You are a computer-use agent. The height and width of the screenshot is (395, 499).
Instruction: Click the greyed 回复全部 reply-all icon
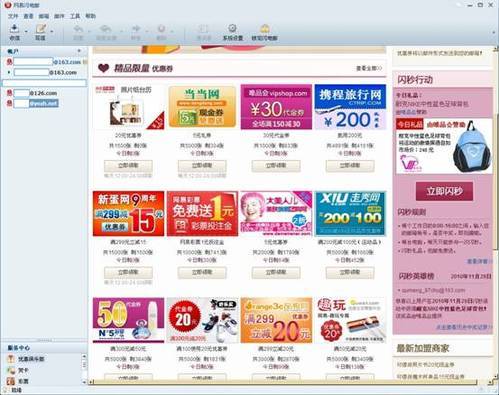[x=106, y=29]
